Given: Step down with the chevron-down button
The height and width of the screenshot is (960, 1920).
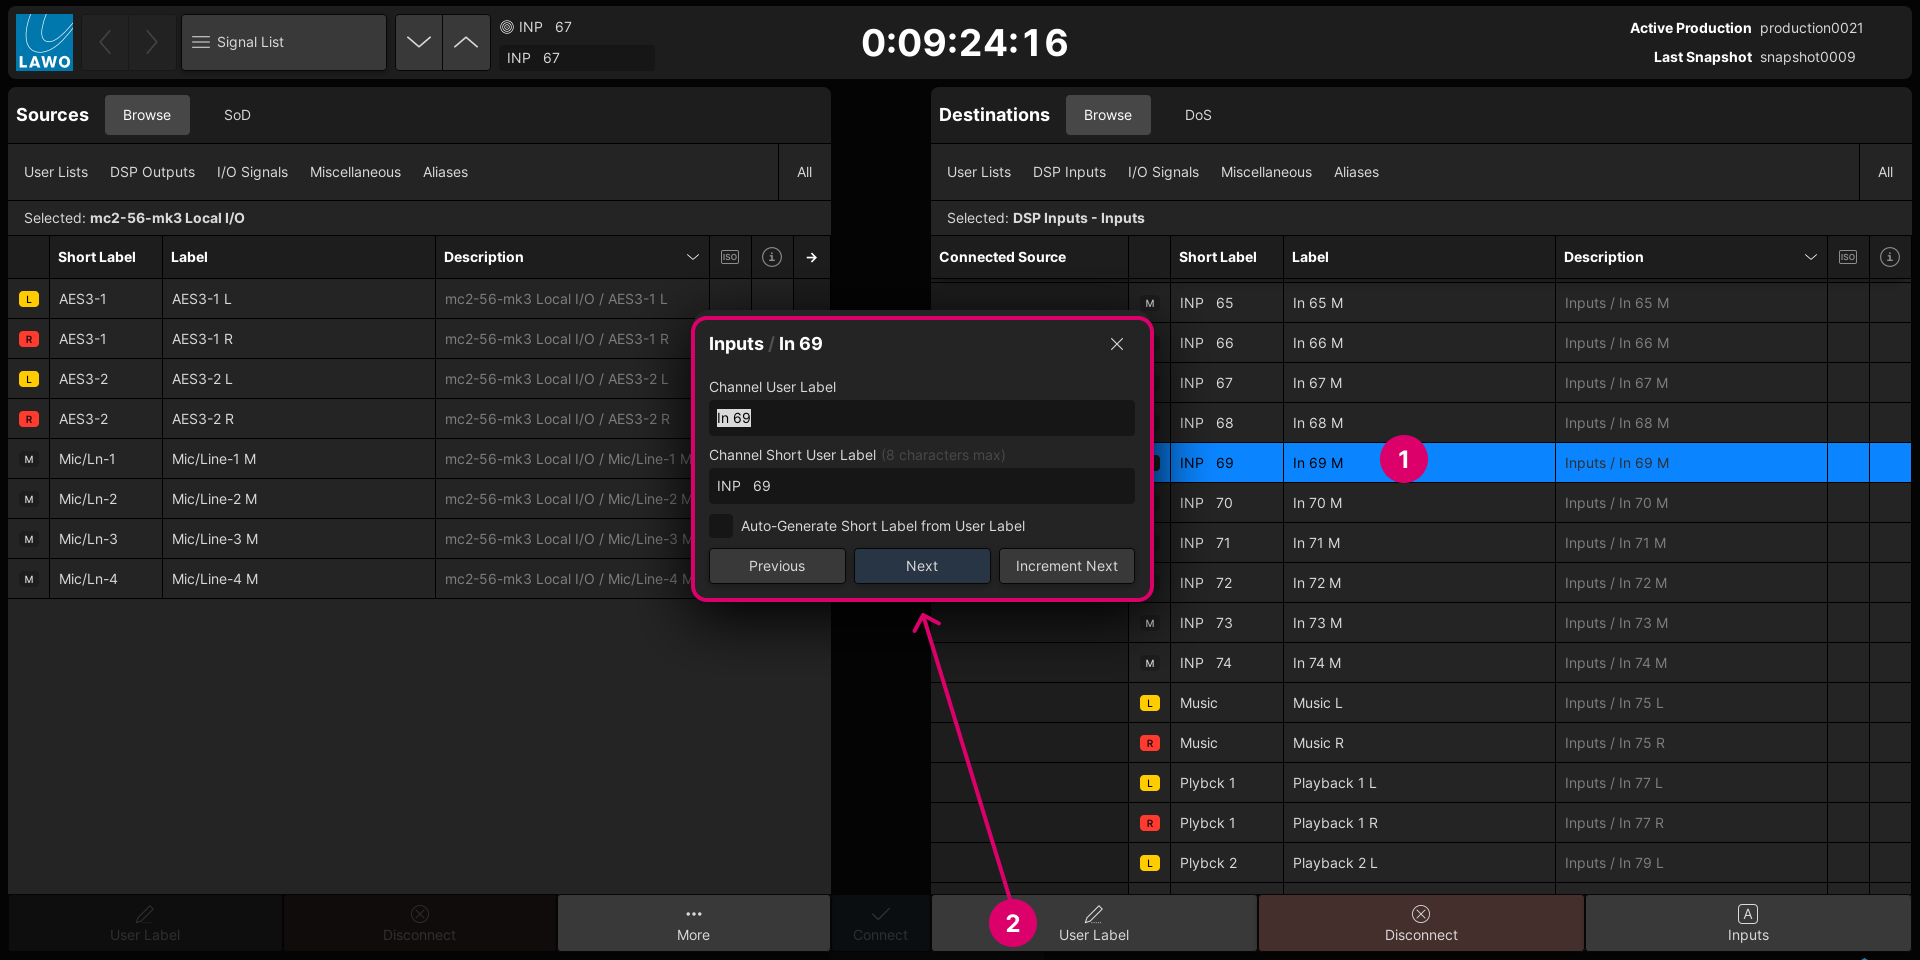Looking at the screenshot, I should point(419,42).
